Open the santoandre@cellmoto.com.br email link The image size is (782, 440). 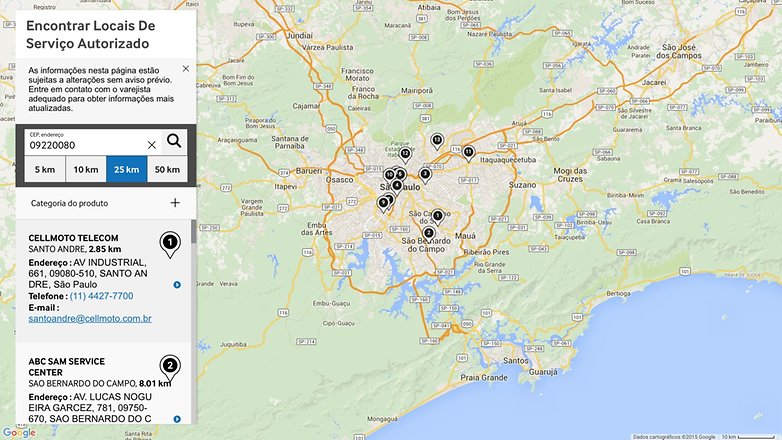coord(90,318)
